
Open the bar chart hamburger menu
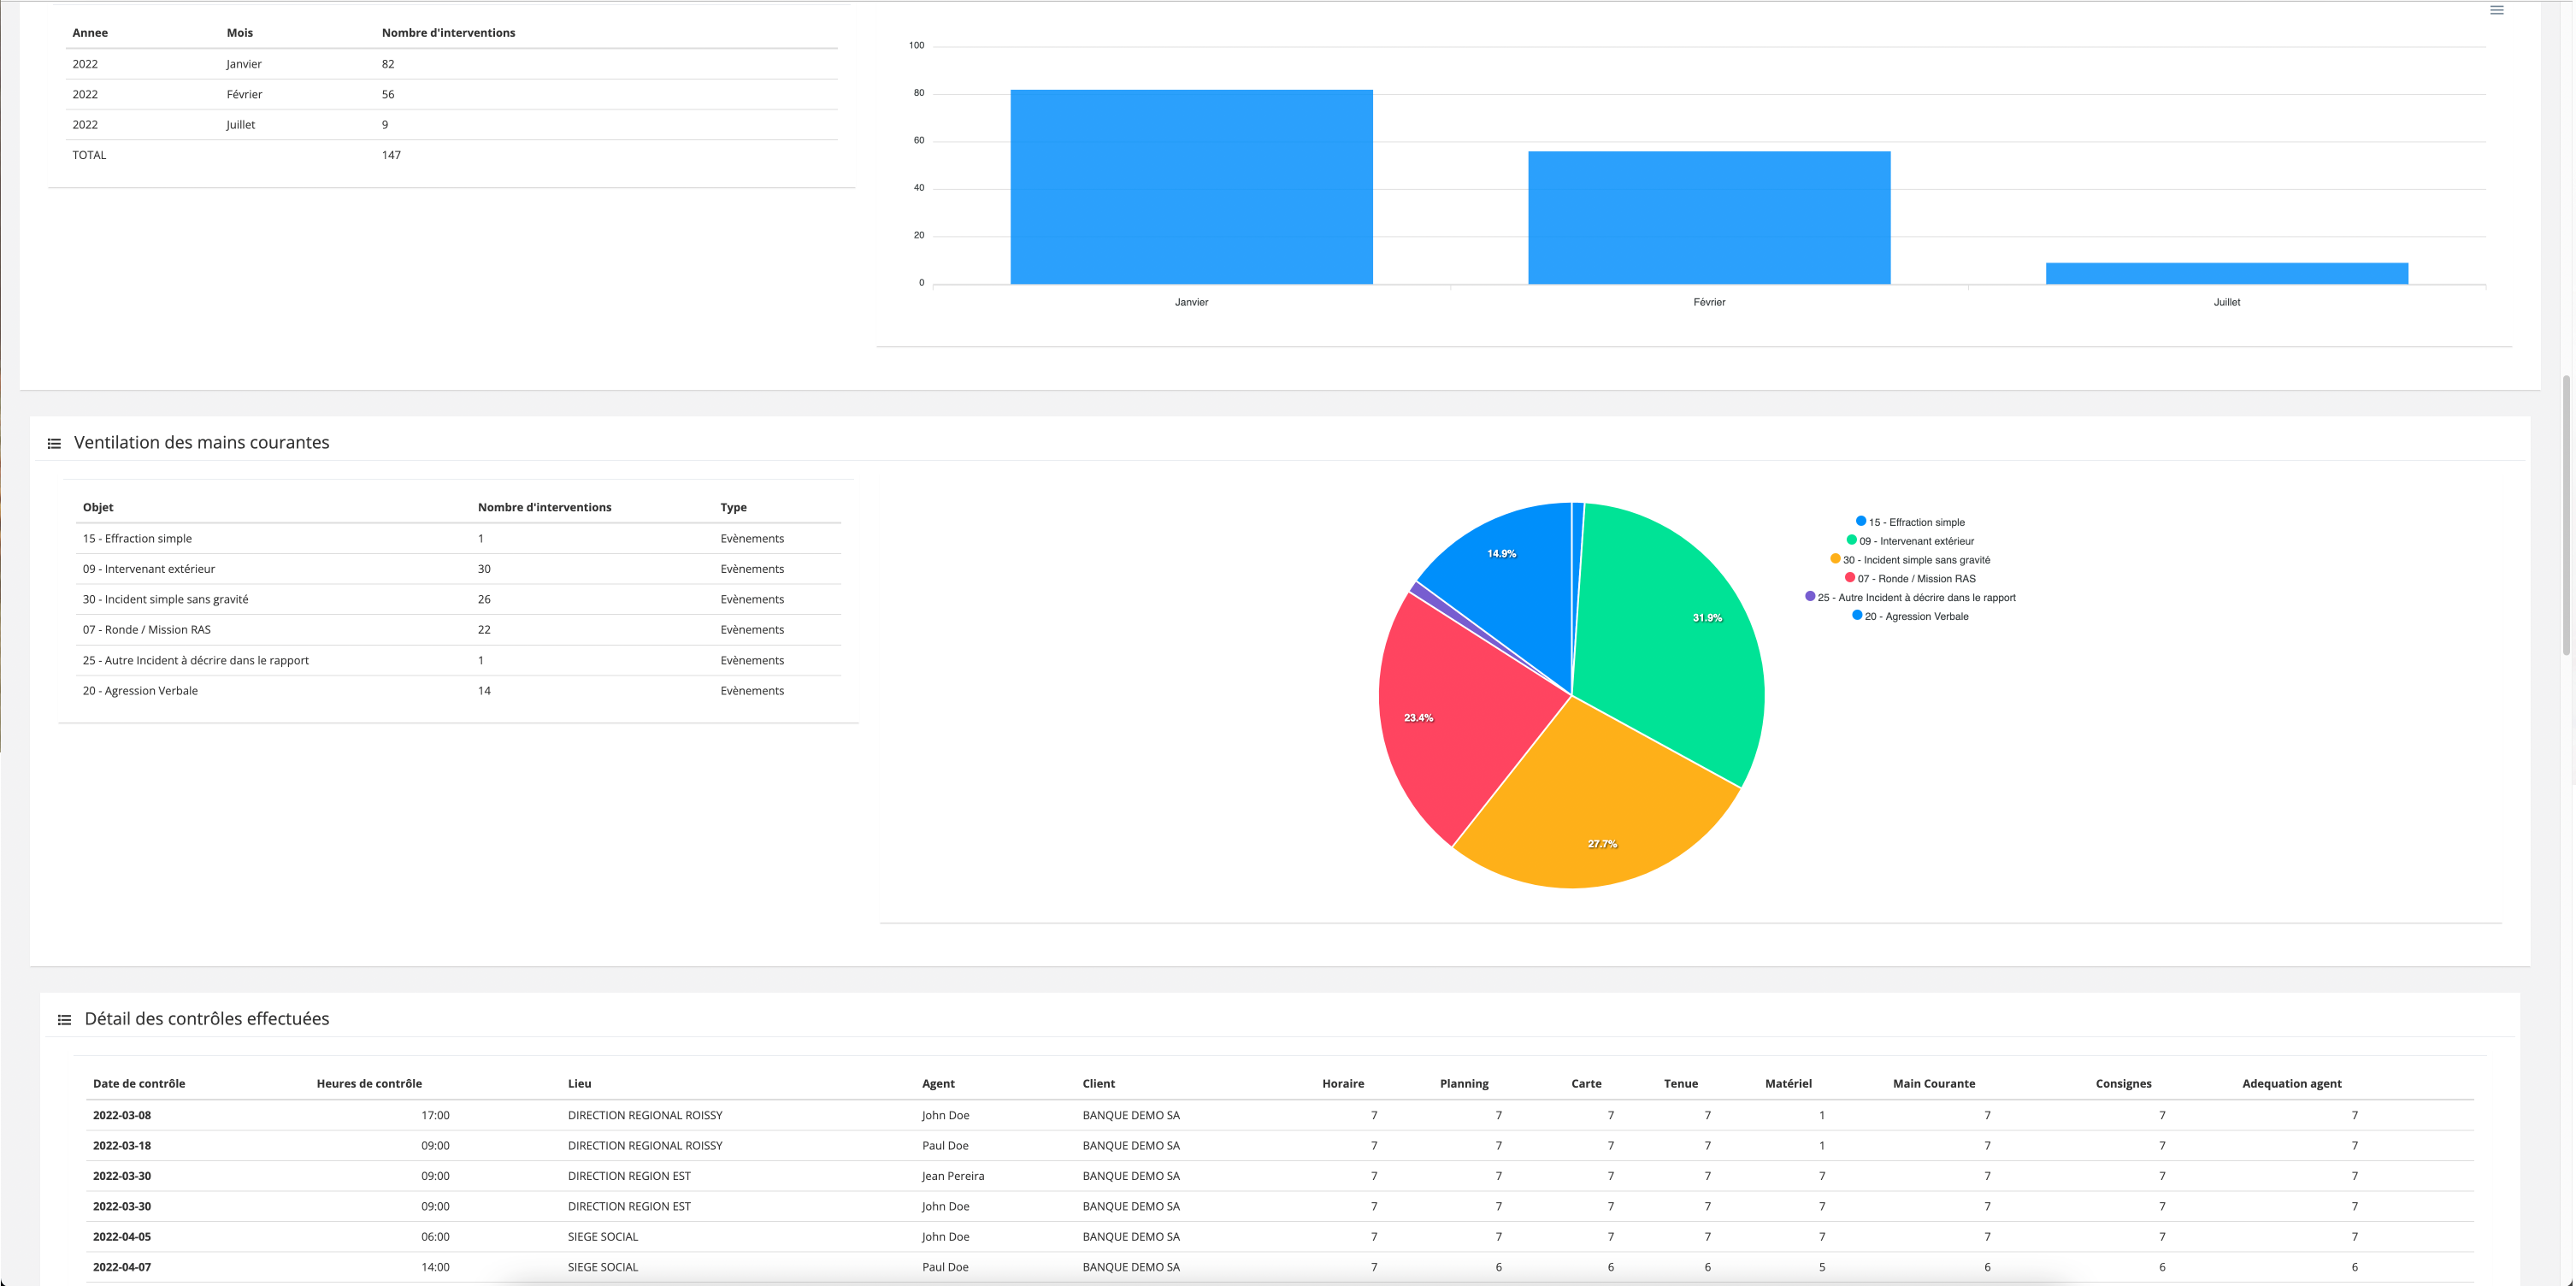click(2496, 10)
